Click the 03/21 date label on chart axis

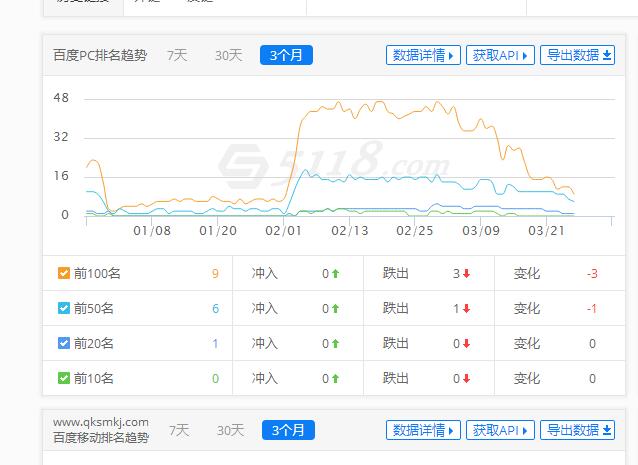[x=546, y=231]
